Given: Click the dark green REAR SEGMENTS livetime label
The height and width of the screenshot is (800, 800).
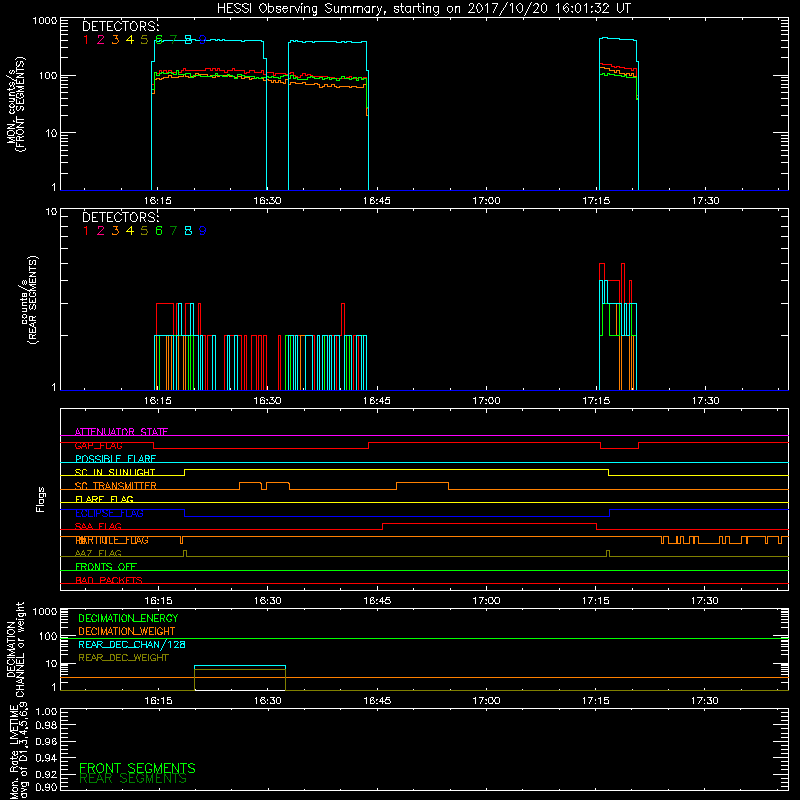Looking at the screenshot, I should click(133, 779).
